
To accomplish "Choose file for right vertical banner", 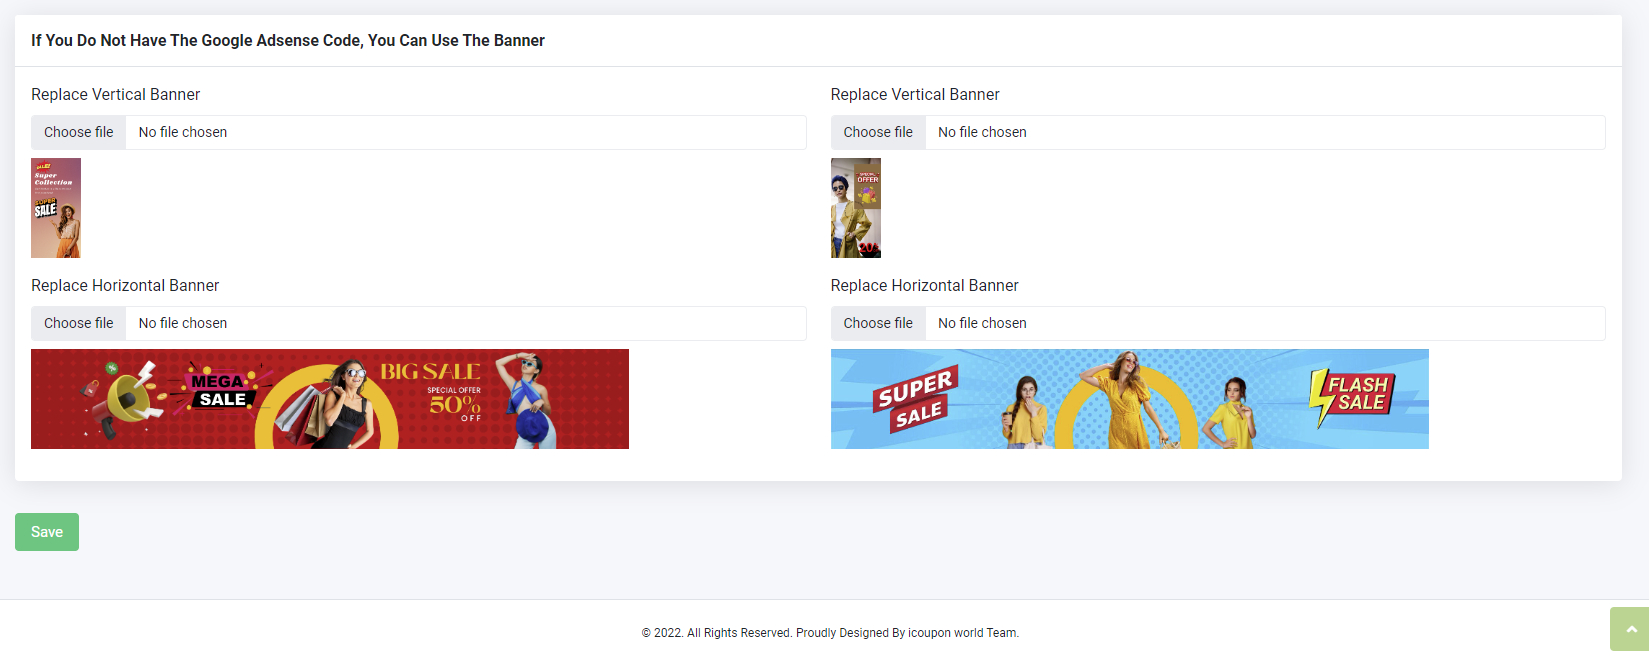I will coord(878,132).
